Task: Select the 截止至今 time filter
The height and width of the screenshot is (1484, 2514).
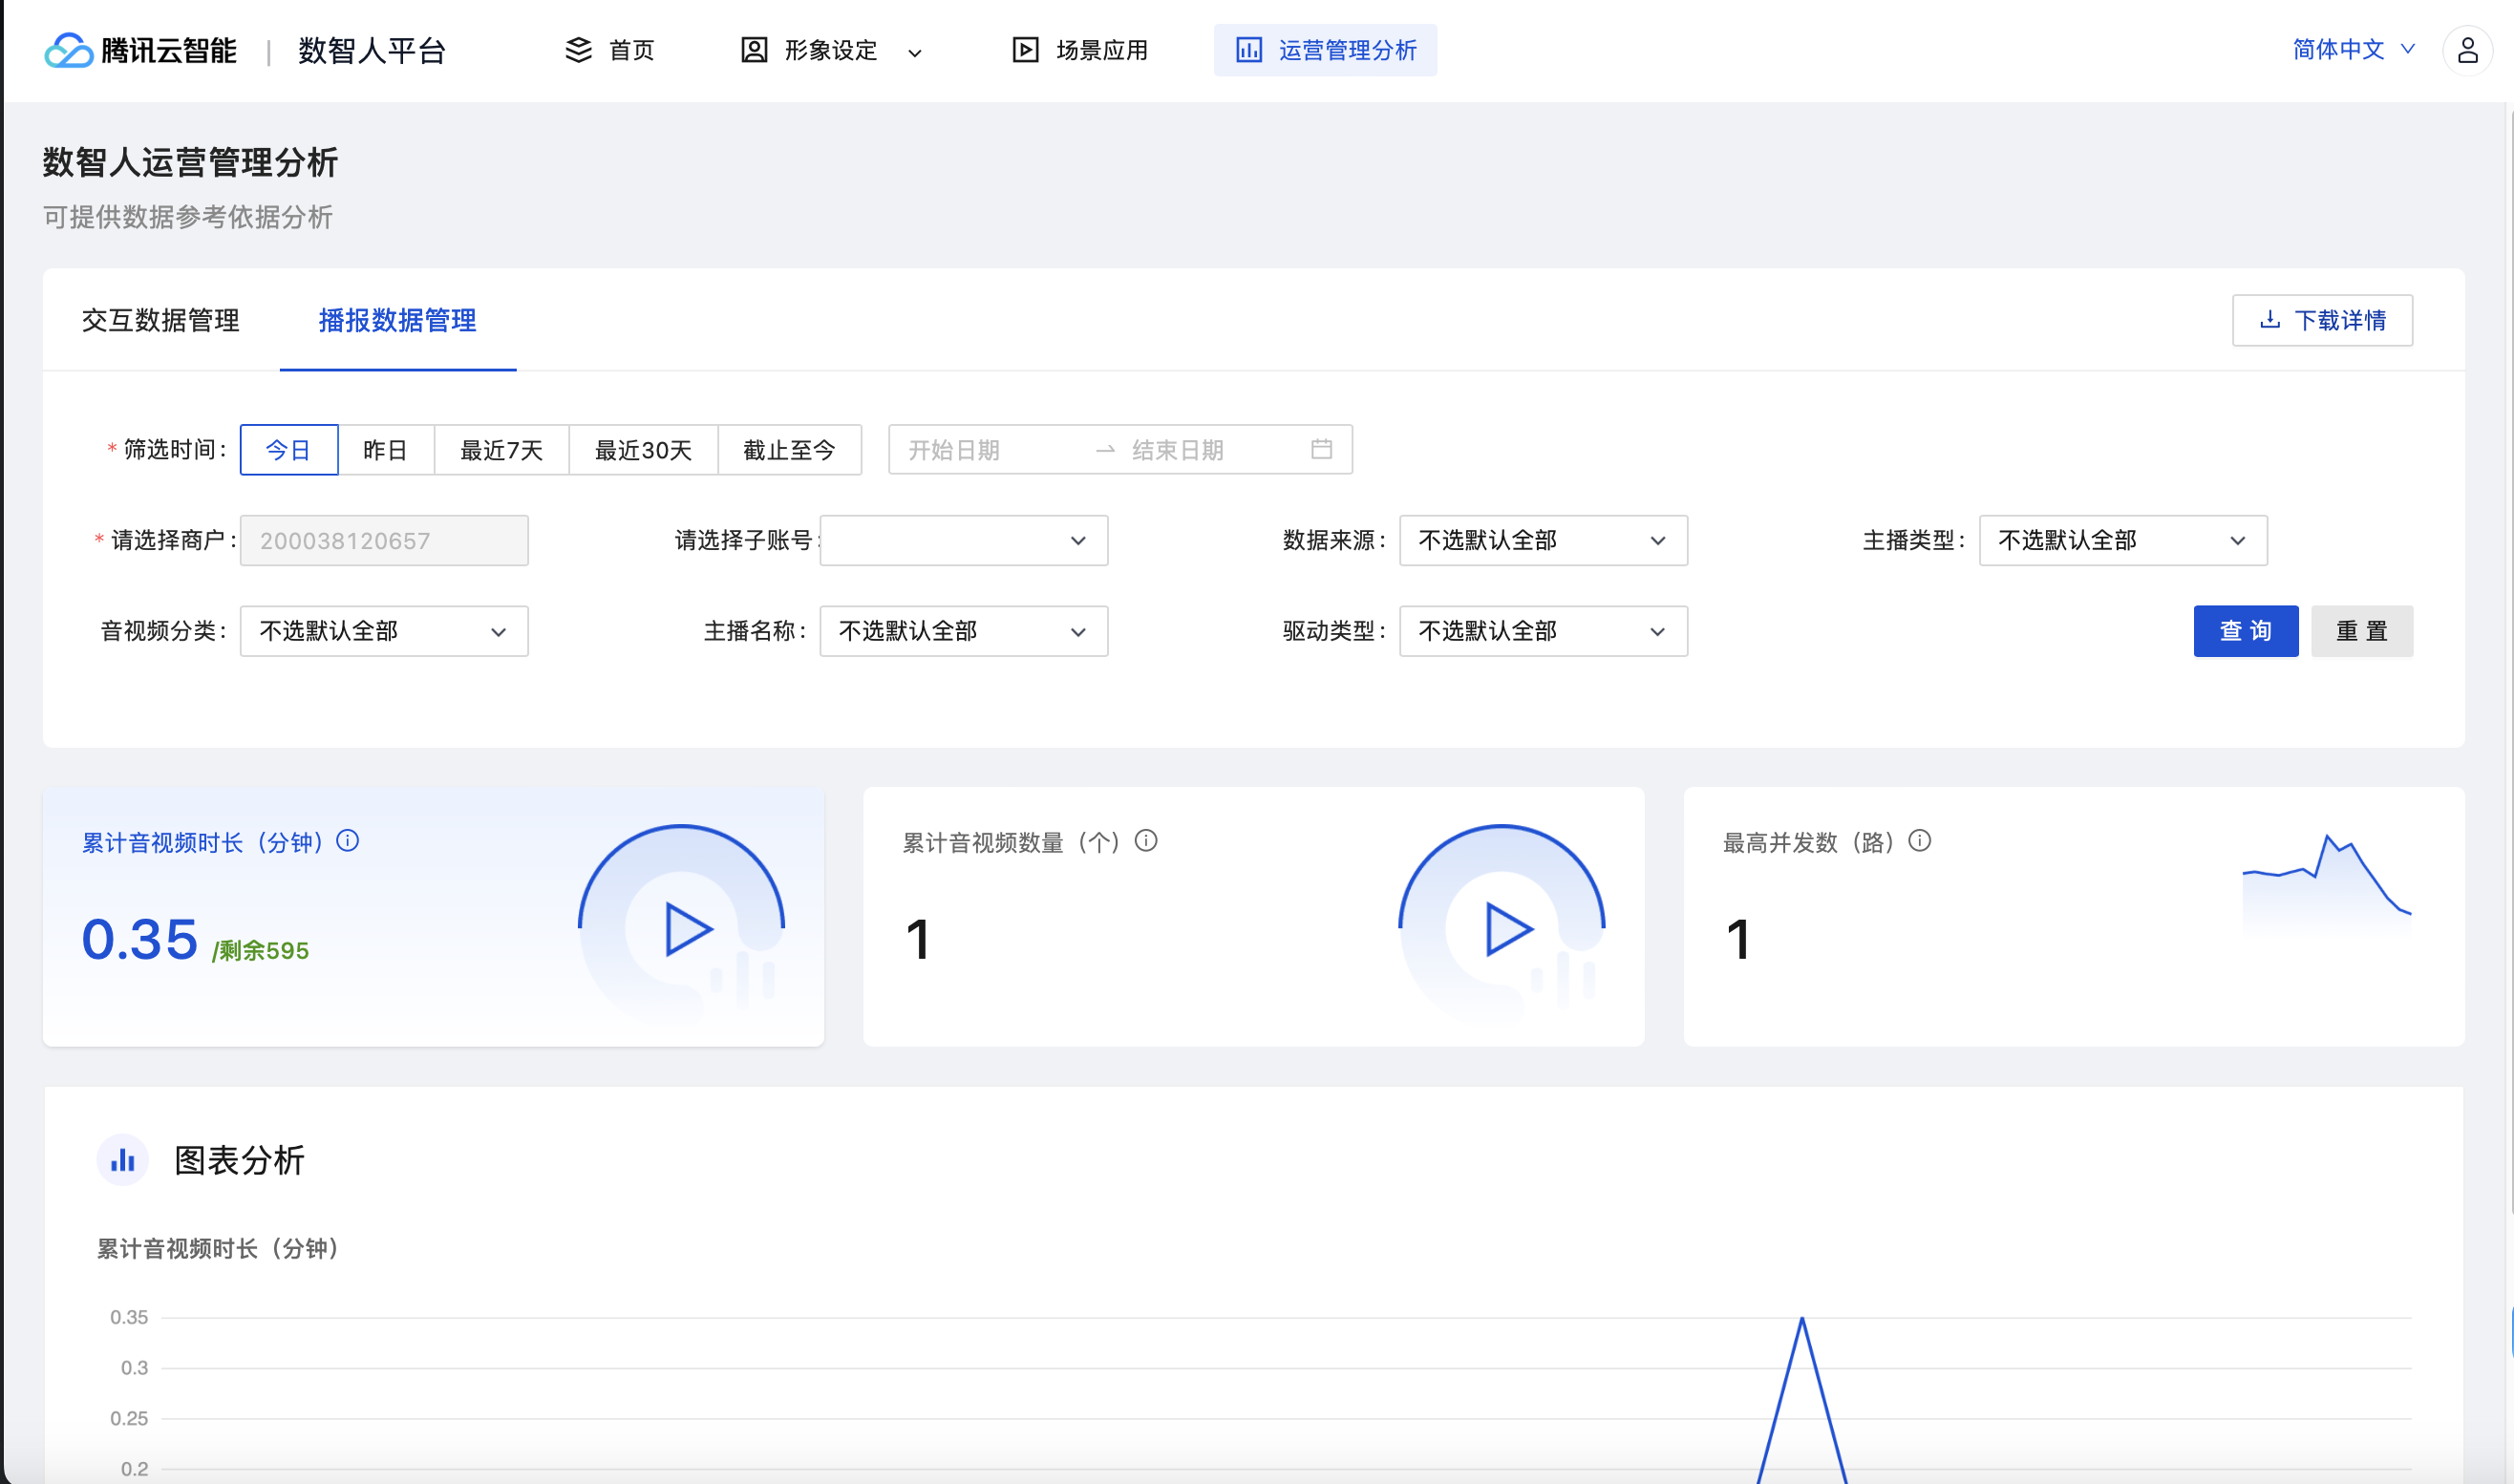Action: tap(788, 450)
